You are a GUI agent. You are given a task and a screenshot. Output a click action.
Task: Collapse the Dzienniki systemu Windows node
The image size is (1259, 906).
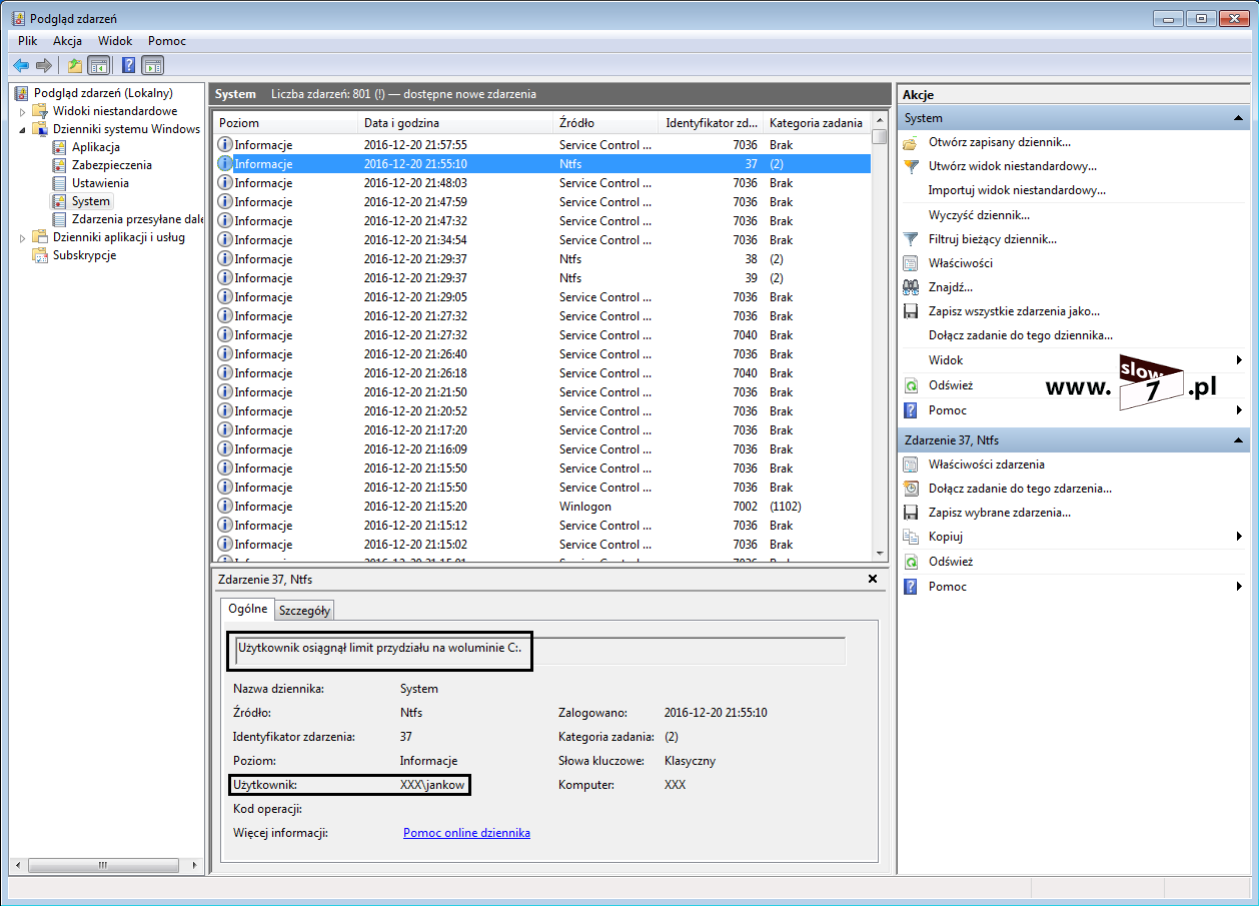(22, 129)
